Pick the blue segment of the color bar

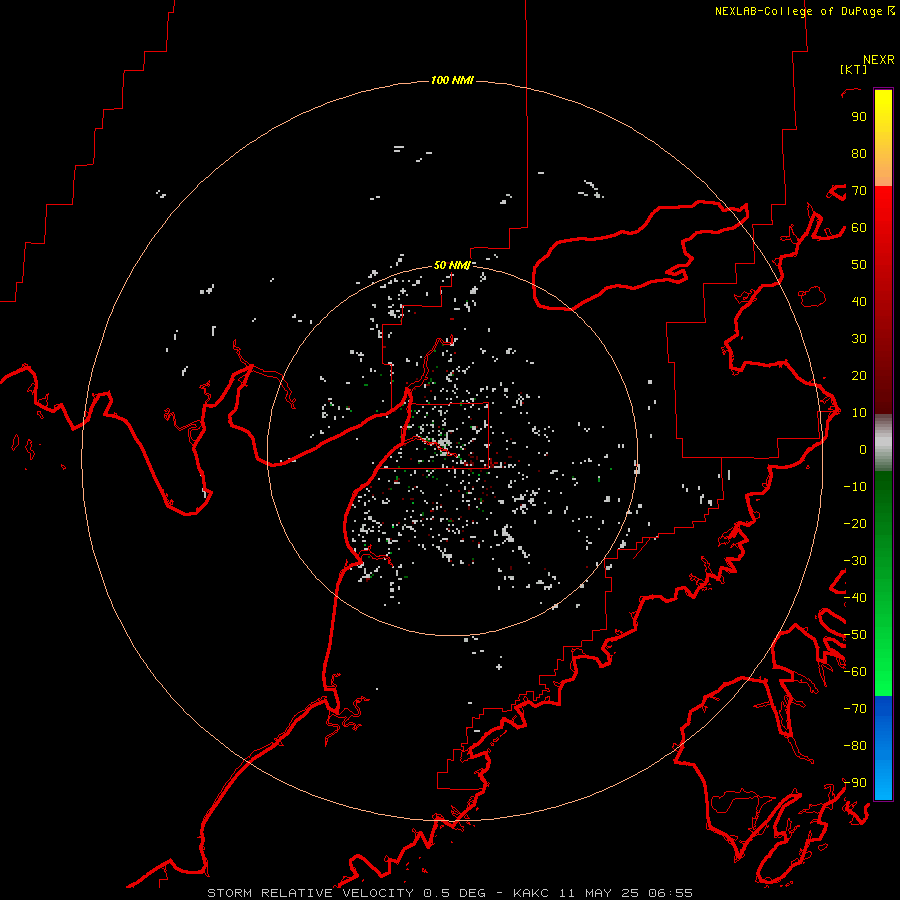[x=883, y=747]
